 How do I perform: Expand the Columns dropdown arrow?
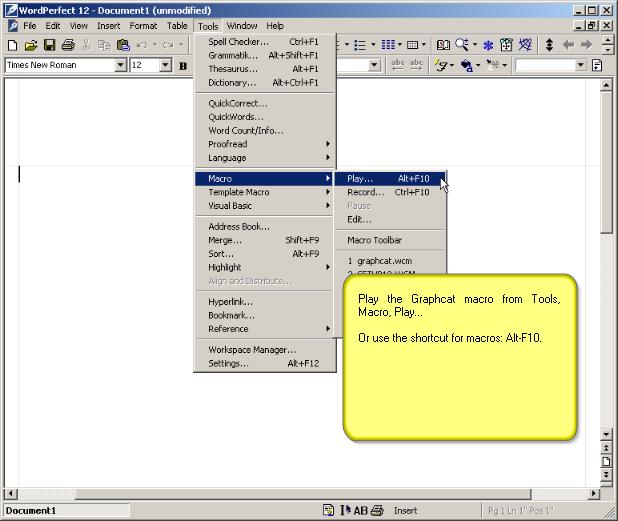click(x=399, y=45)
